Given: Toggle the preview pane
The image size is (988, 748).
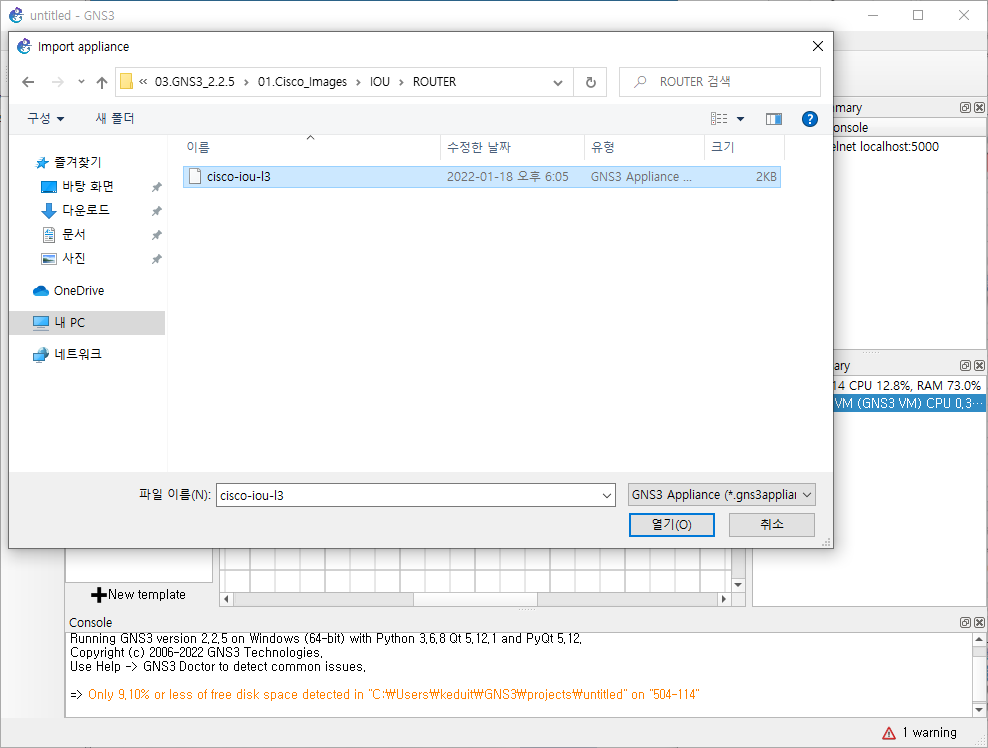Looking at the screenshot, I should pyautogui.click(x=774, y=118).
